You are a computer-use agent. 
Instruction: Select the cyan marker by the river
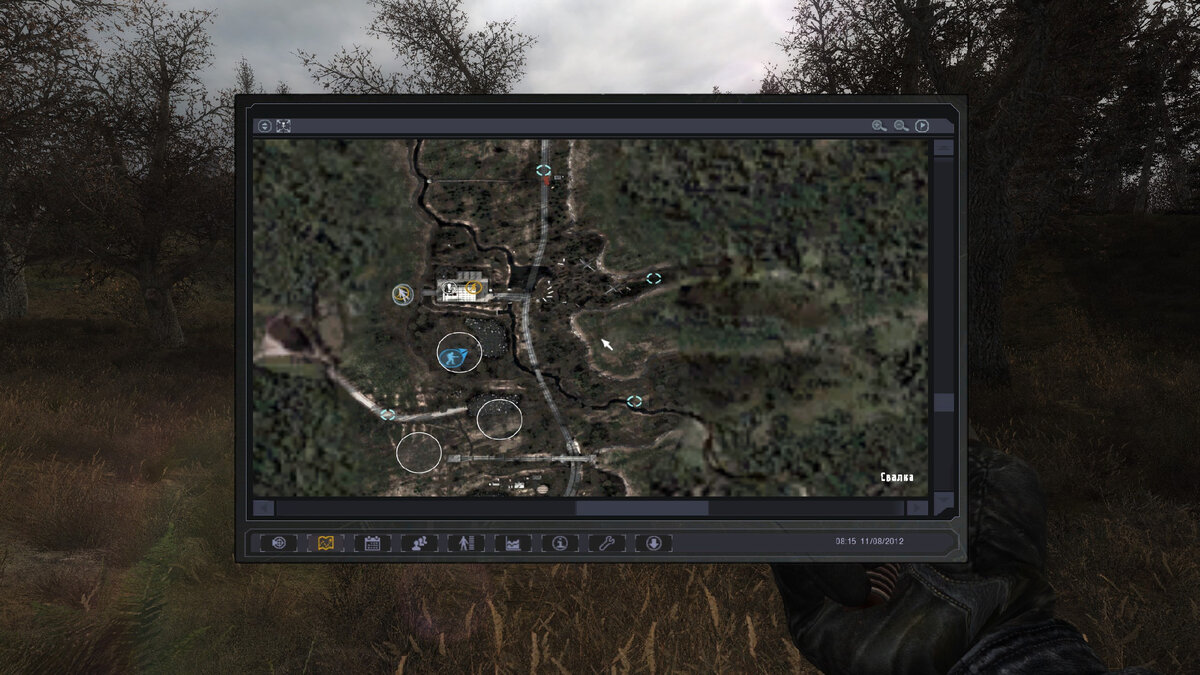click(x=634, y=401)
